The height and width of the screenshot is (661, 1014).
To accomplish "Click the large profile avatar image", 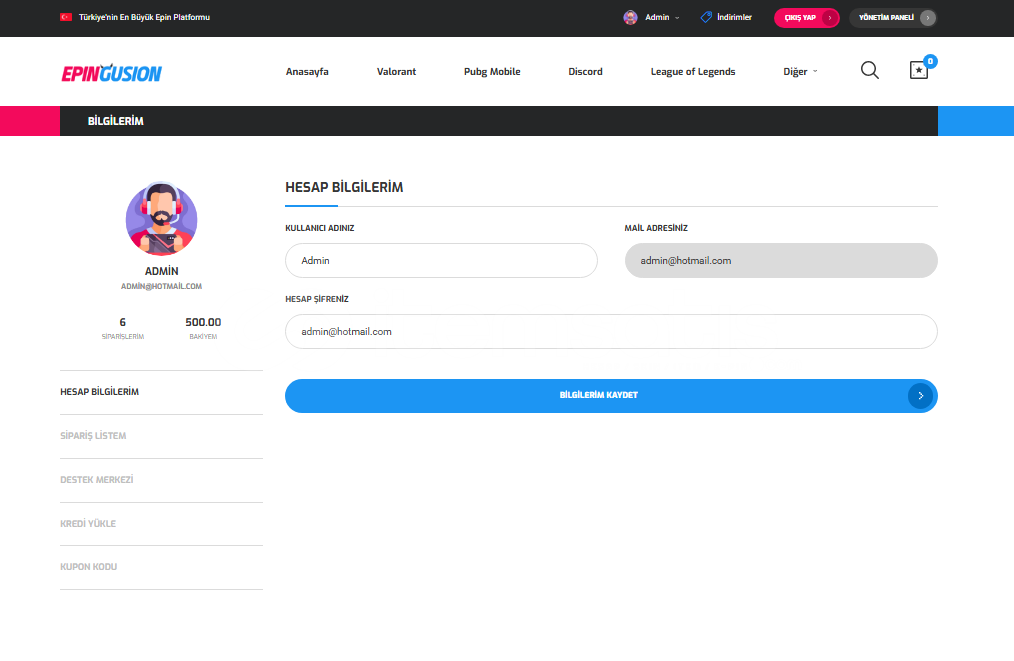I will (161, 218).
